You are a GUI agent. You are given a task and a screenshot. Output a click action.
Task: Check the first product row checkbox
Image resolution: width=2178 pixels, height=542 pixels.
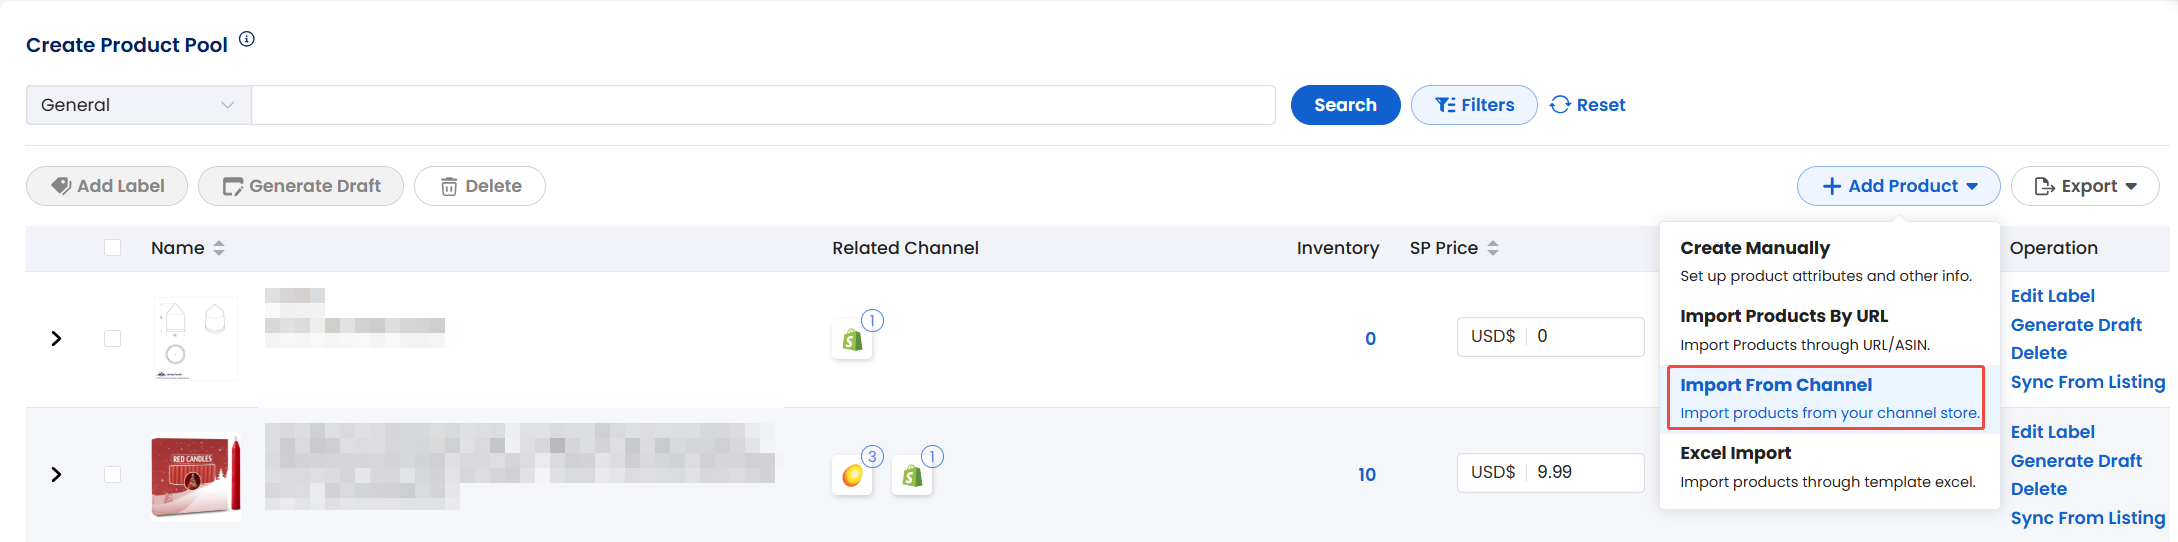tap(113, 339)
